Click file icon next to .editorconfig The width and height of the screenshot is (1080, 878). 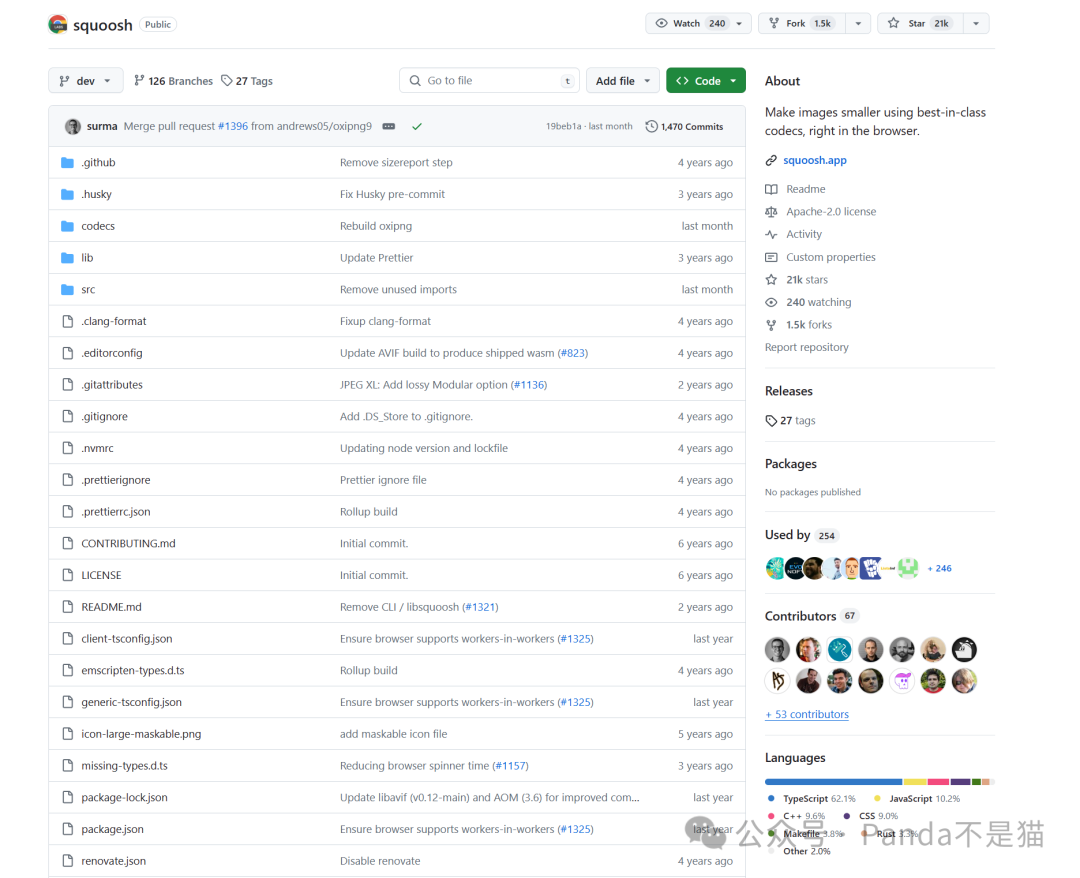68,353
